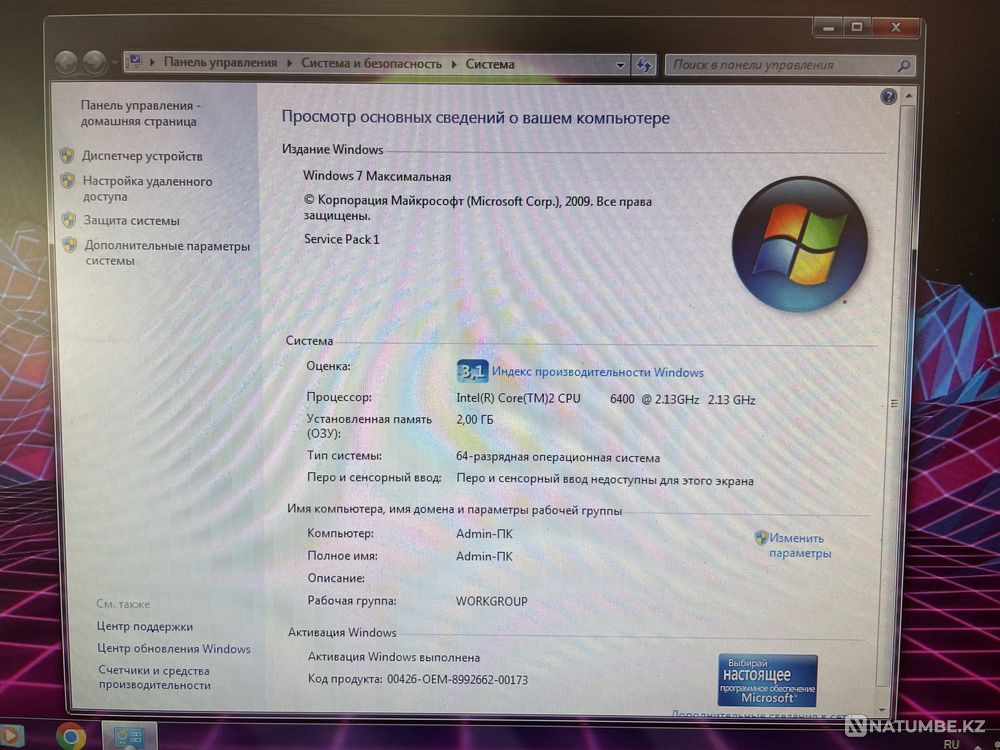The height and width of the screenshot is (750, 1000).
Task: Expand arrow after 'Панель управления' breadcrumb
Action: pos(289,63)
